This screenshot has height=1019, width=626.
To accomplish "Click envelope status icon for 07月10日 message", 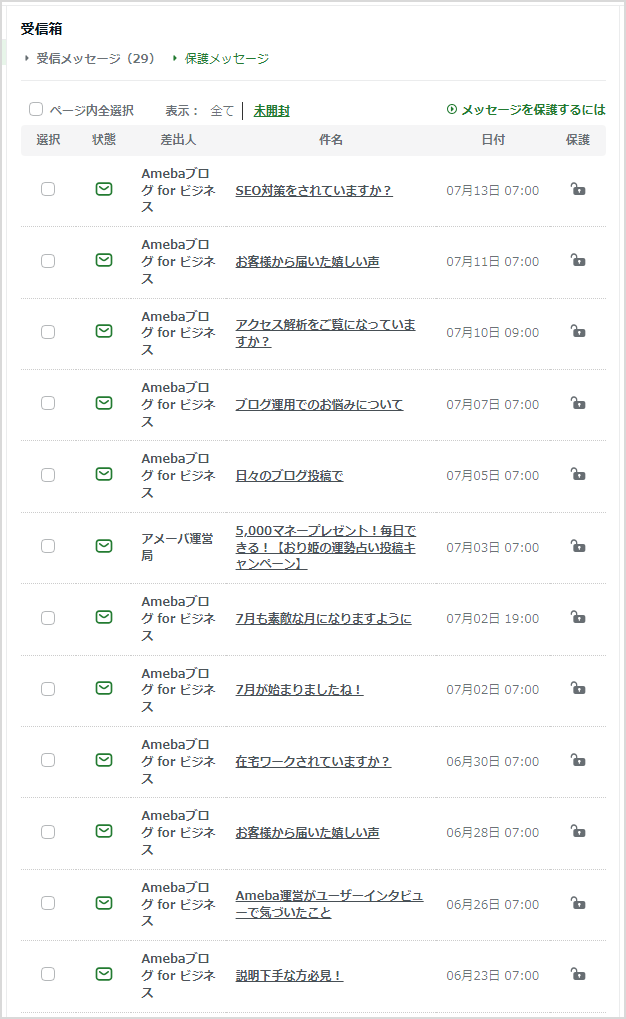I will pyautogui.click(x=104, y=331).
